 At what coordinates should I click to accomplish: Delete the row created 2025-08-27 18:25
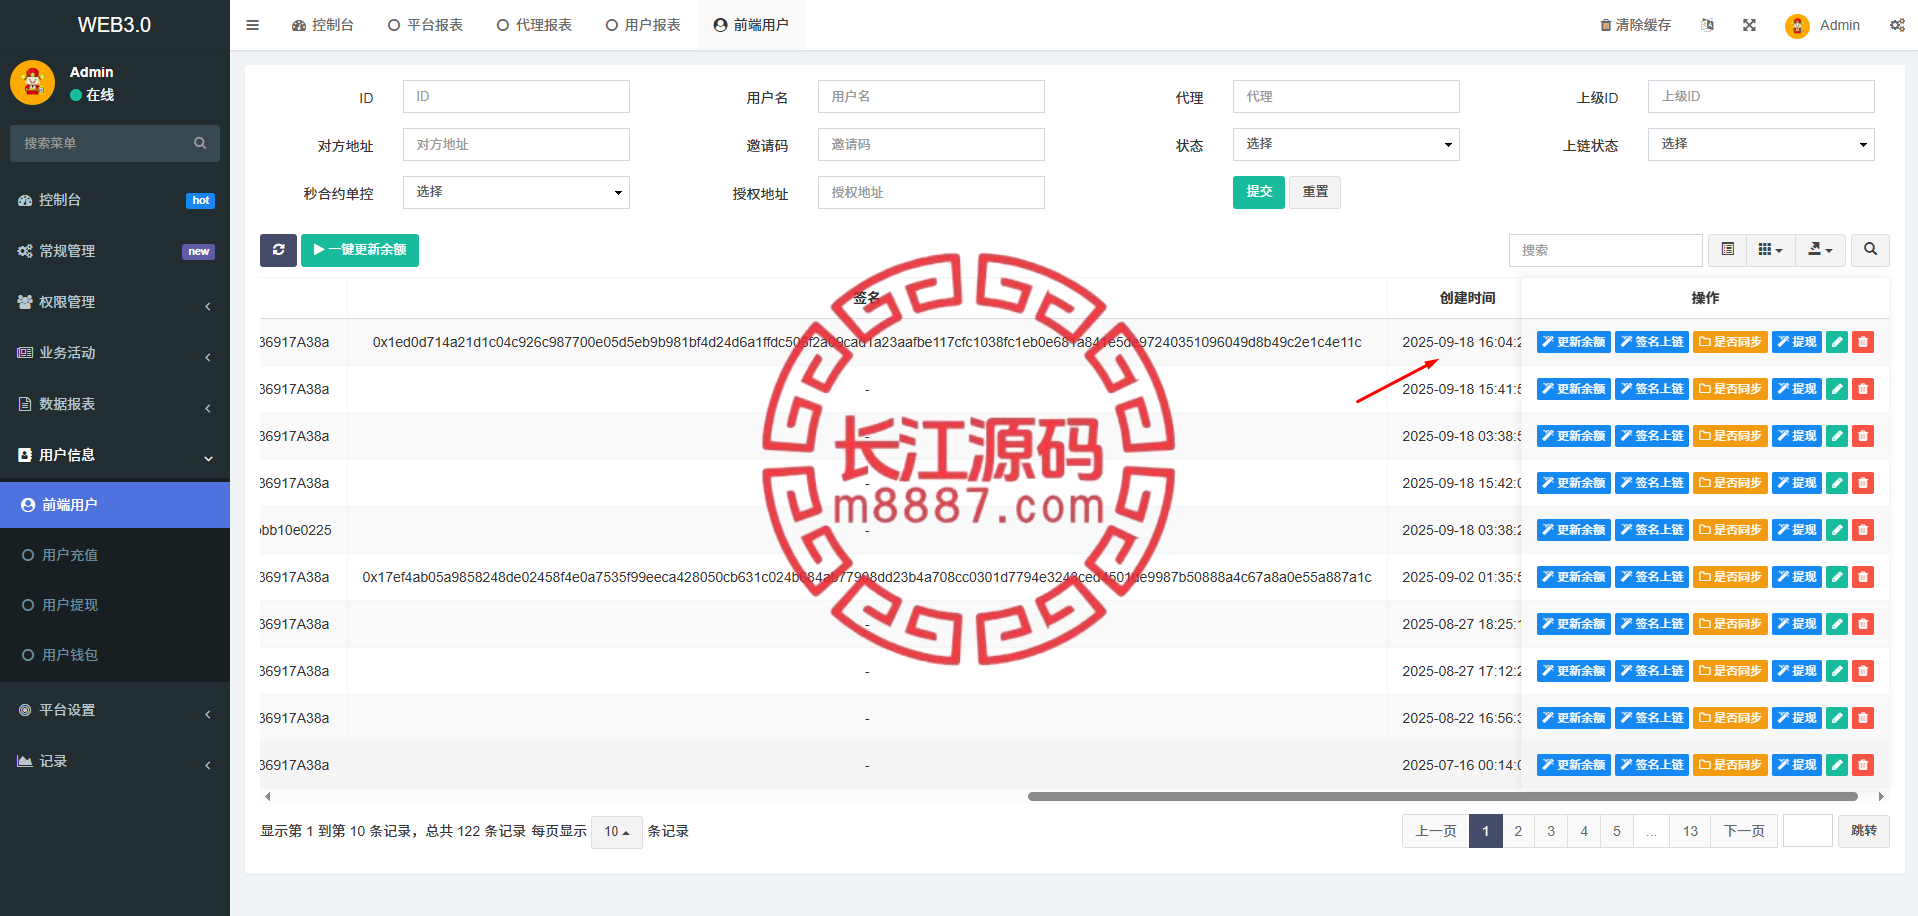pos(1862,624)
